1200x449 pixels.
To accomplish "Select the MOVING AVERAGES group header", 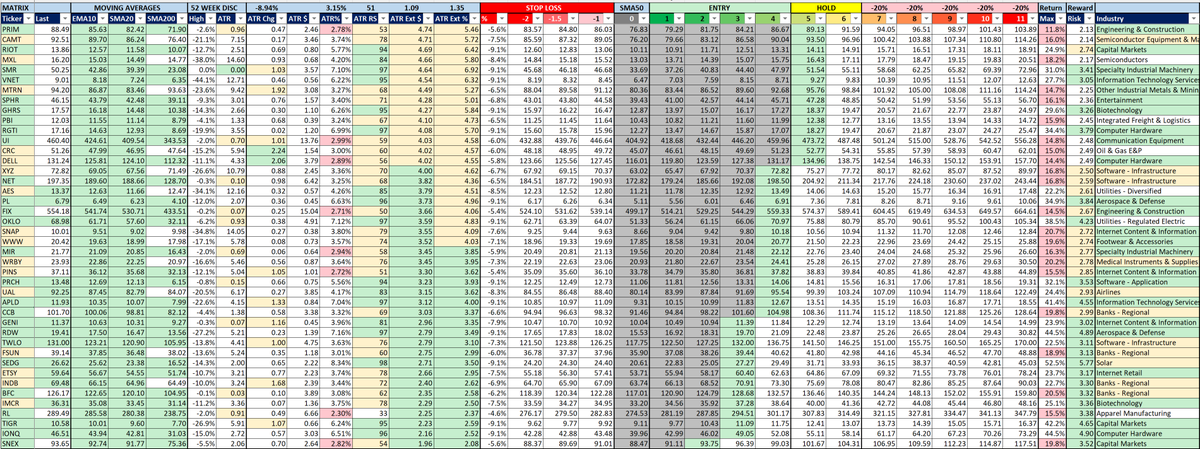I will [127, 8].
